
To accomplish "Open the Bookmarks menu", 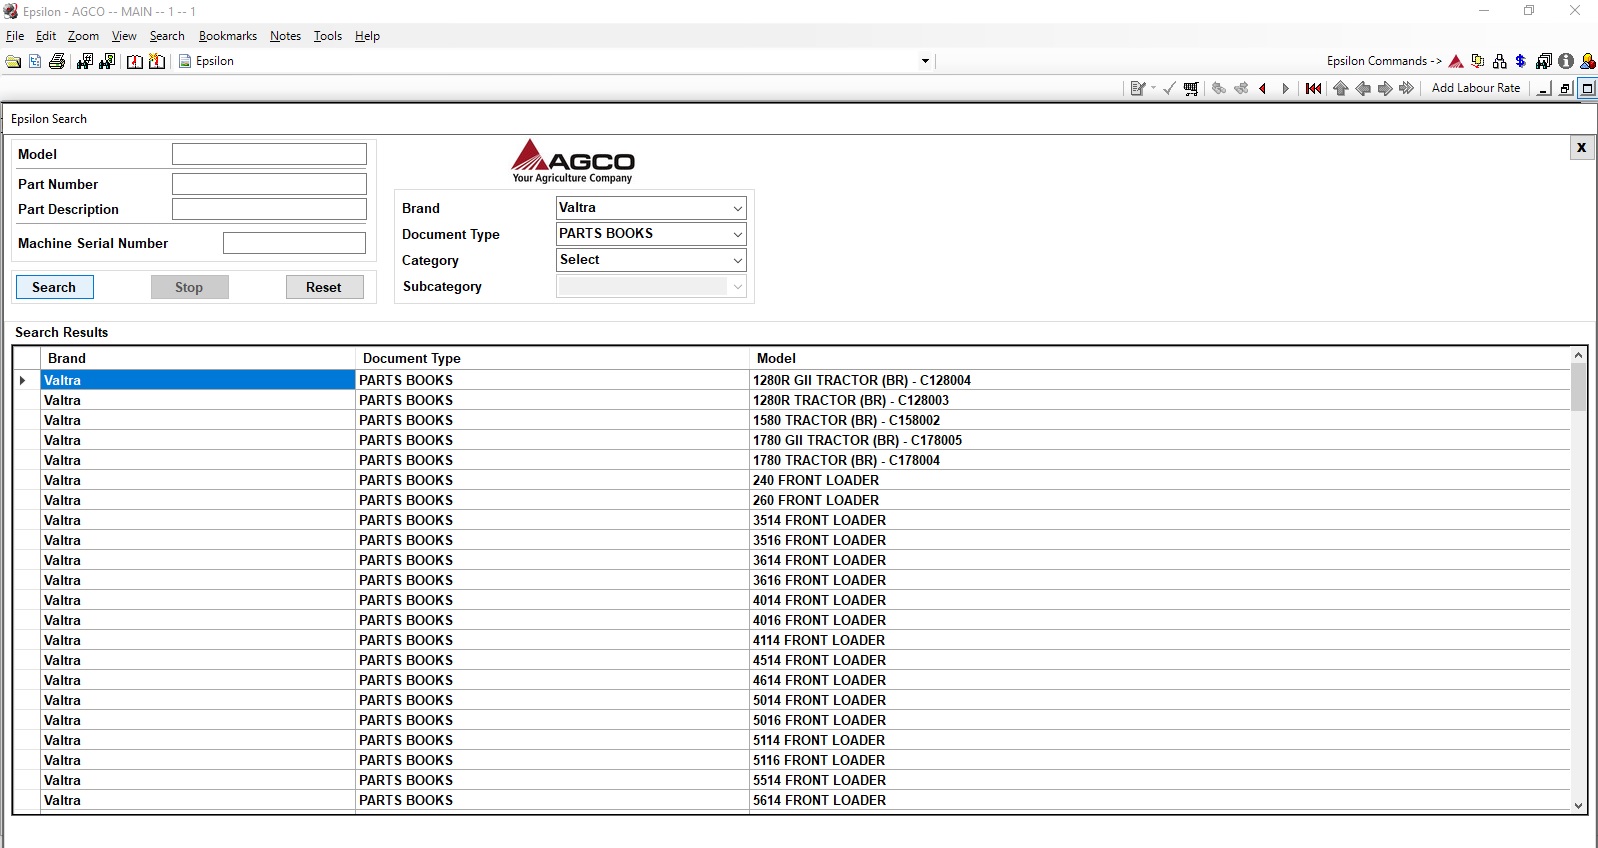I will coord(228,36).
